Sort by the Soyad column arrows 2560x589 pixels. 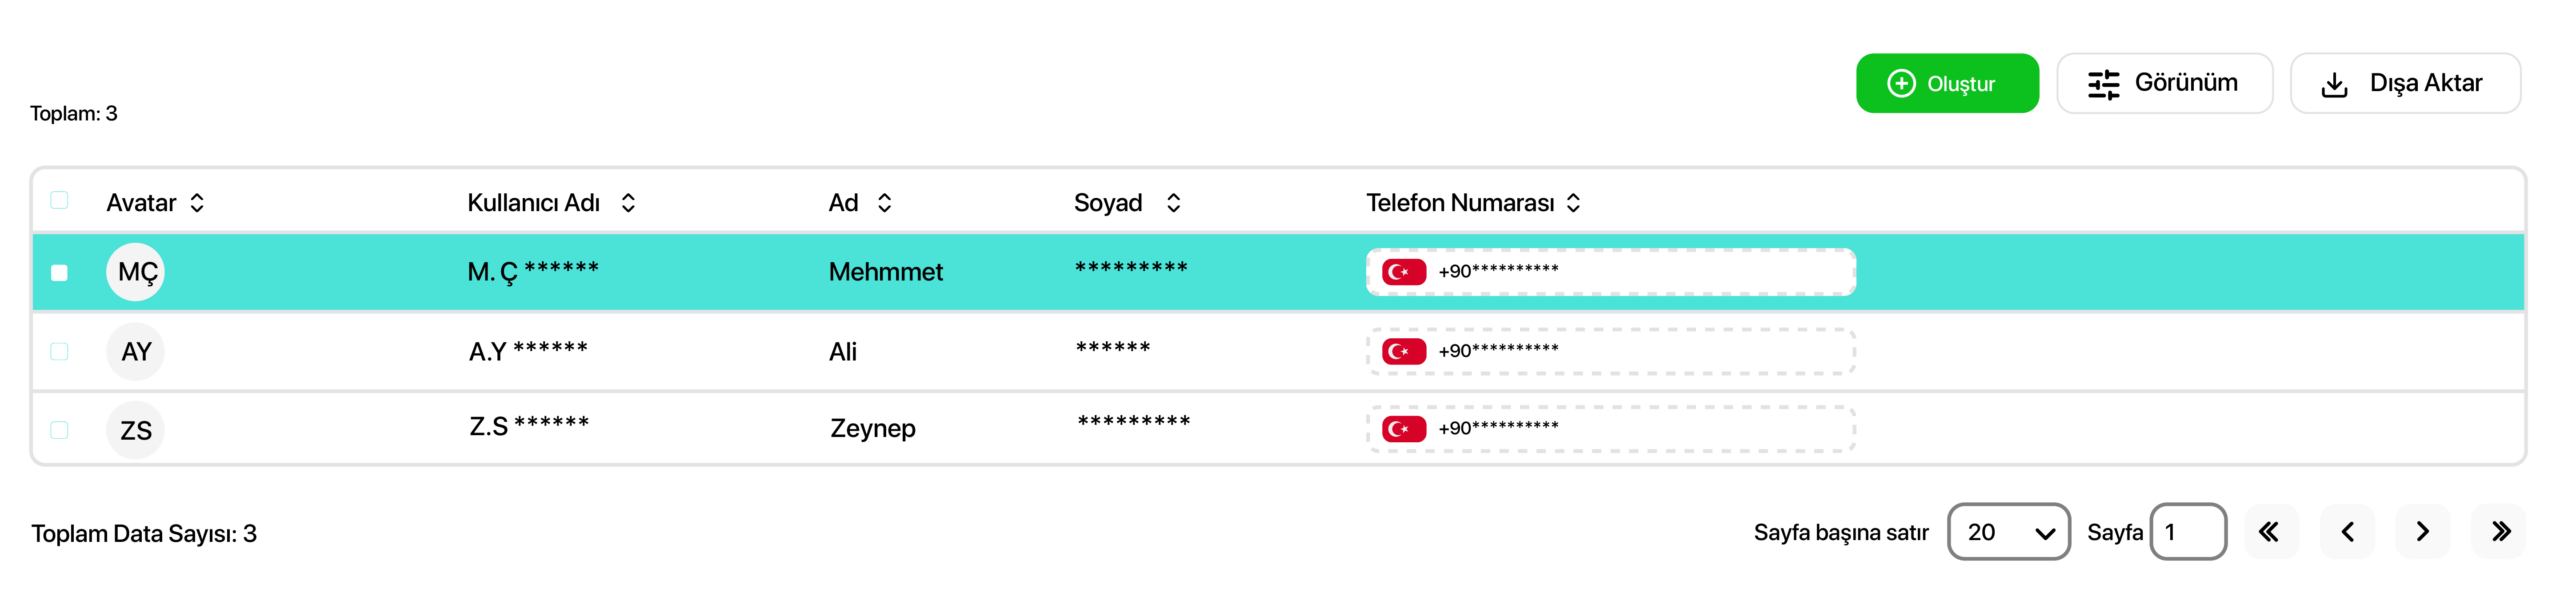(1173, 203)
